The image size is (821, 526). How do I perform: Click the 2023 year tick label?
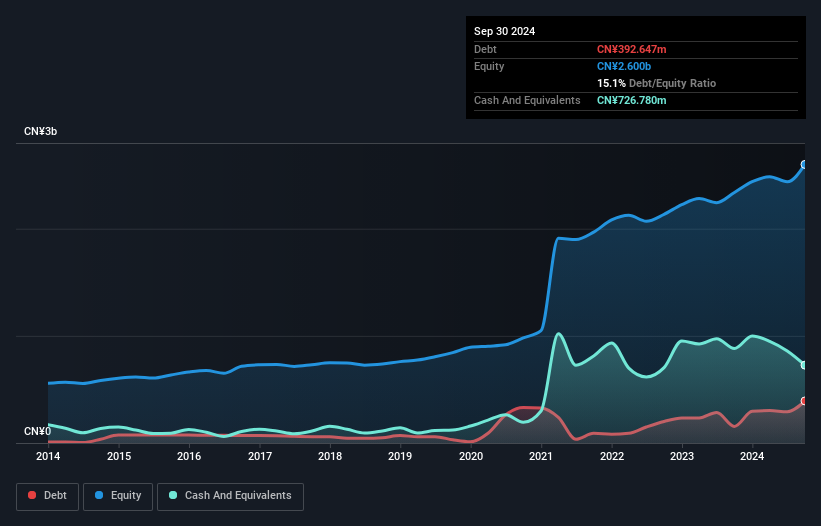tap(682, 457)
